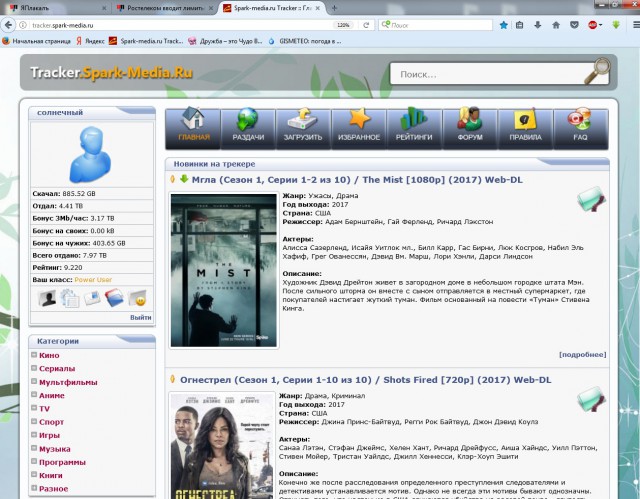The image size is (640, 499).
Task: Open Начальная страница bookmark
Action: coord(36,41)
